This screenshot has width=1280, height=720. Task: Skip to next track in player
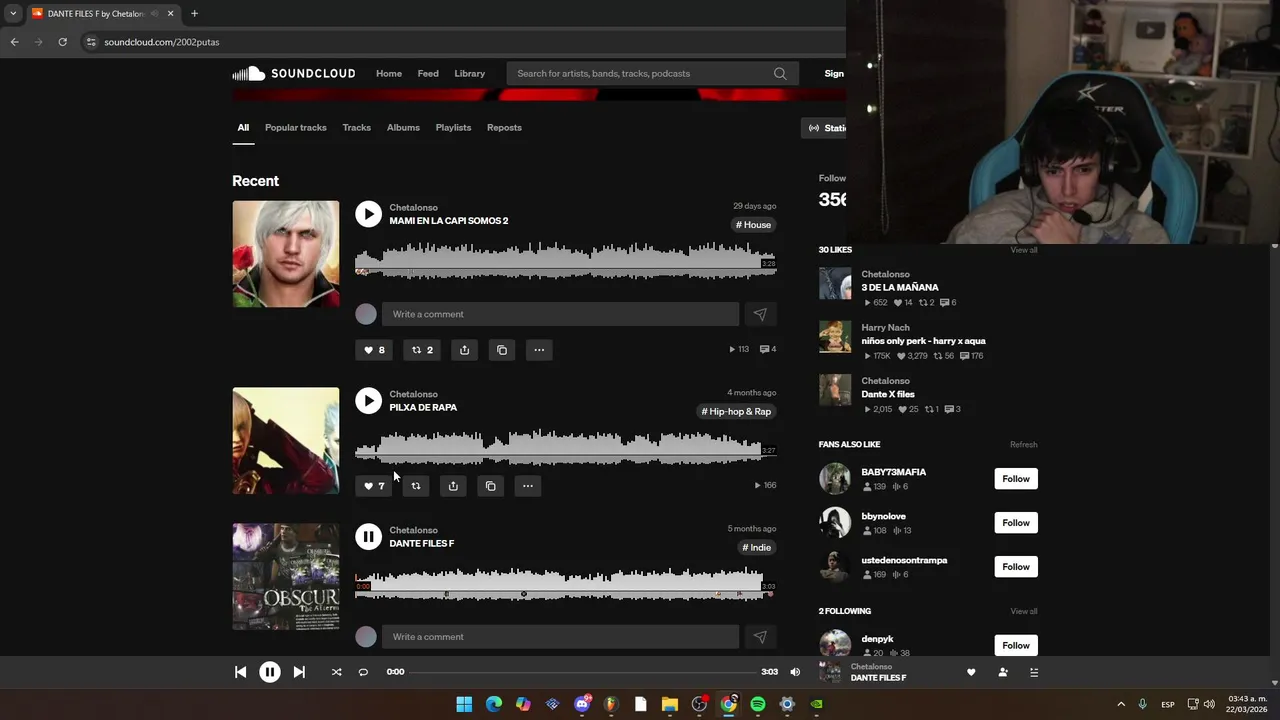pos(299,673)
